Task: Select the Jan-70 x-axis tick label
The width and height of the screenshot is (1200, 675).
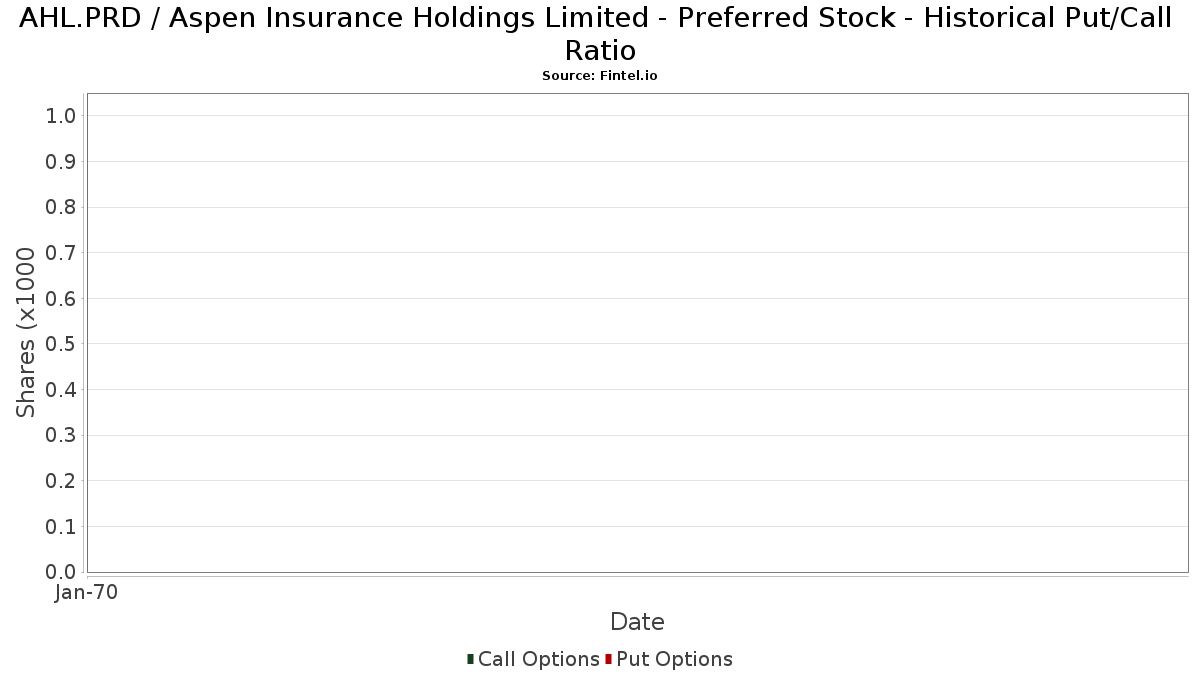Action: point(87,593)
